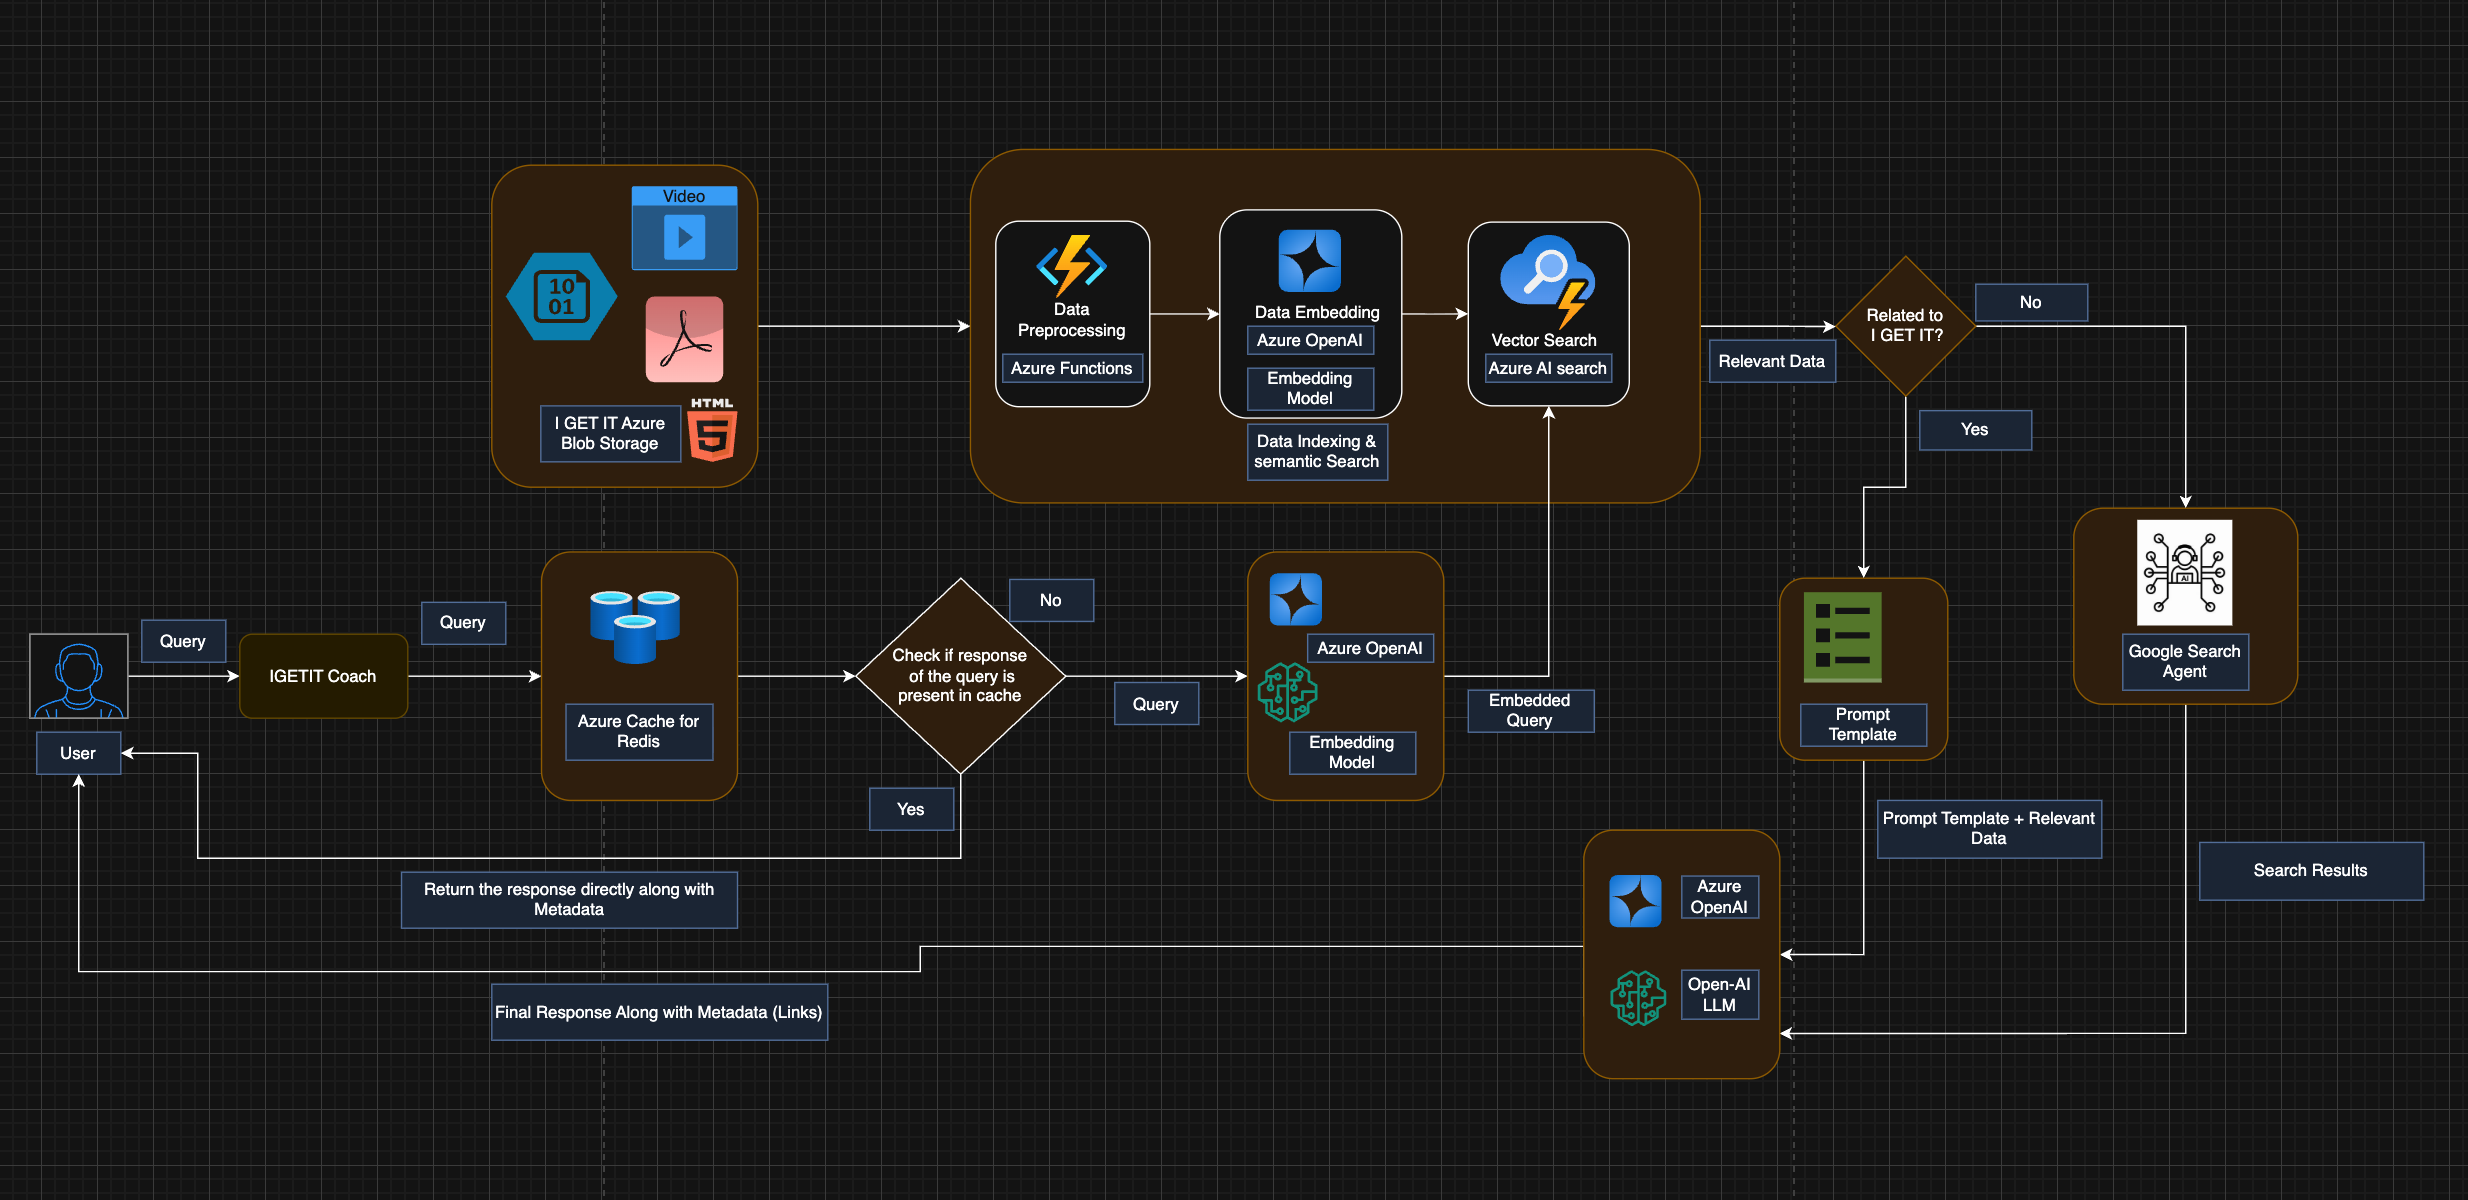Select 'Embedding Model' label in query embedding box
The width and height of the screenshot is (2468, 1200).
pyautogui.click(x=1351, y=752)
